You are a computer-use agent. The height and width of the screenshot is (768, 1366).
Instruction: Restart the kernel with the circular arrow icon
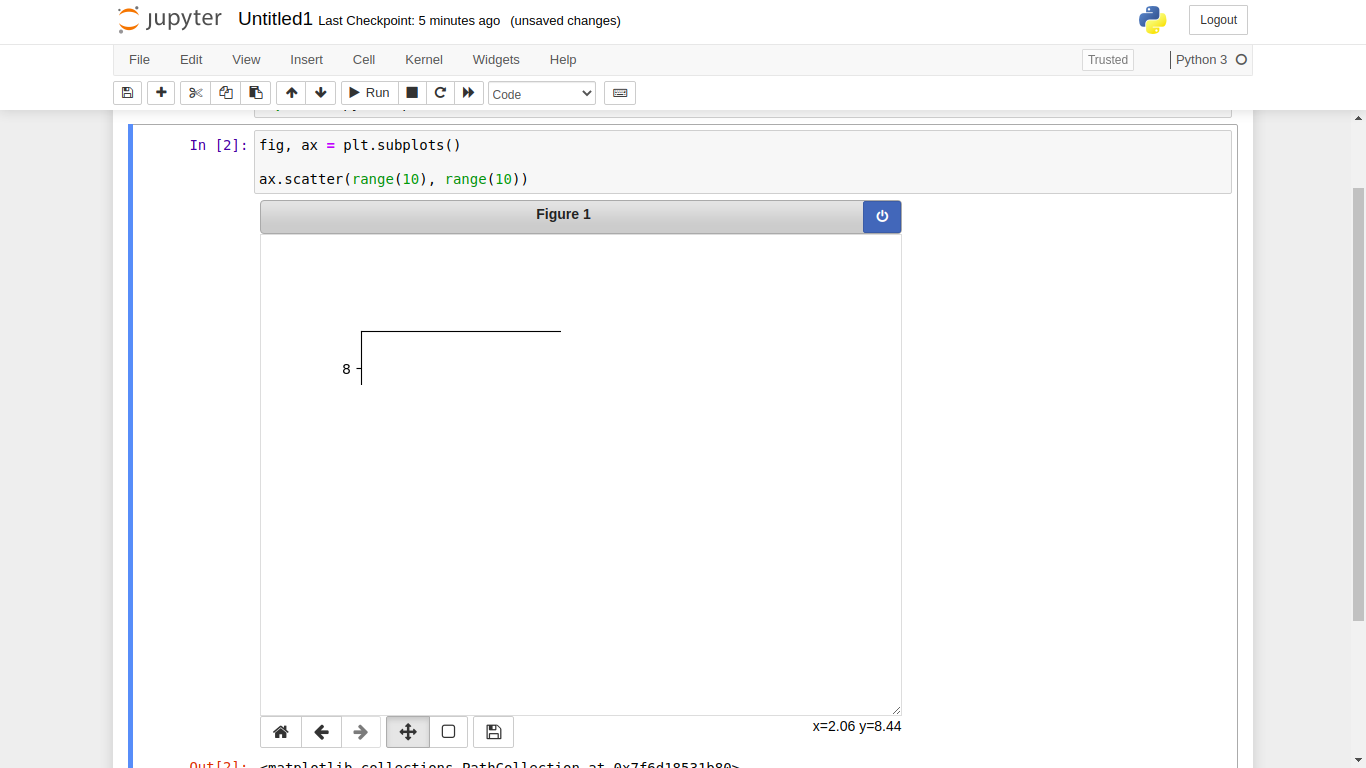tap(440, 93)
